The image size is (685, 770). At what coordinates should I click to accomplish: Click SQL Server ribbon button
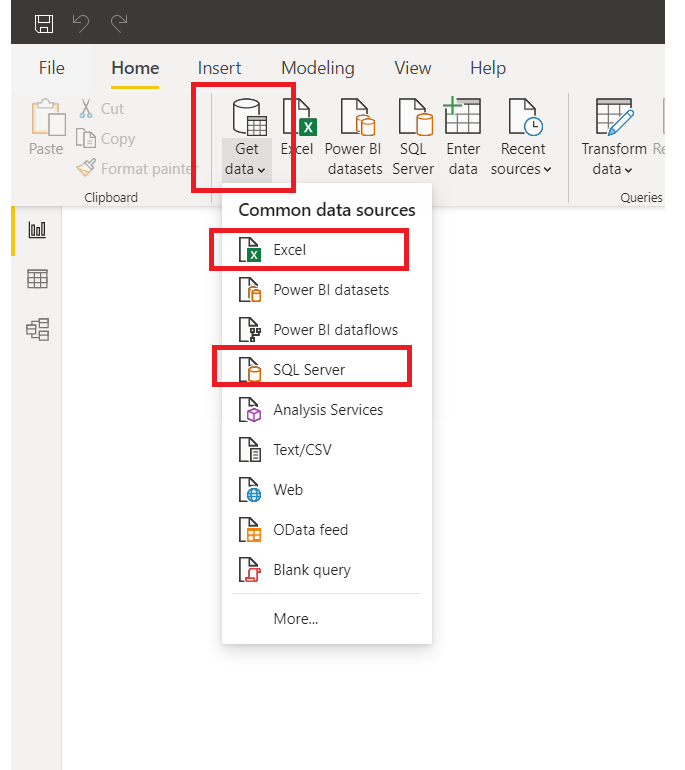click(x=413, y=138)
